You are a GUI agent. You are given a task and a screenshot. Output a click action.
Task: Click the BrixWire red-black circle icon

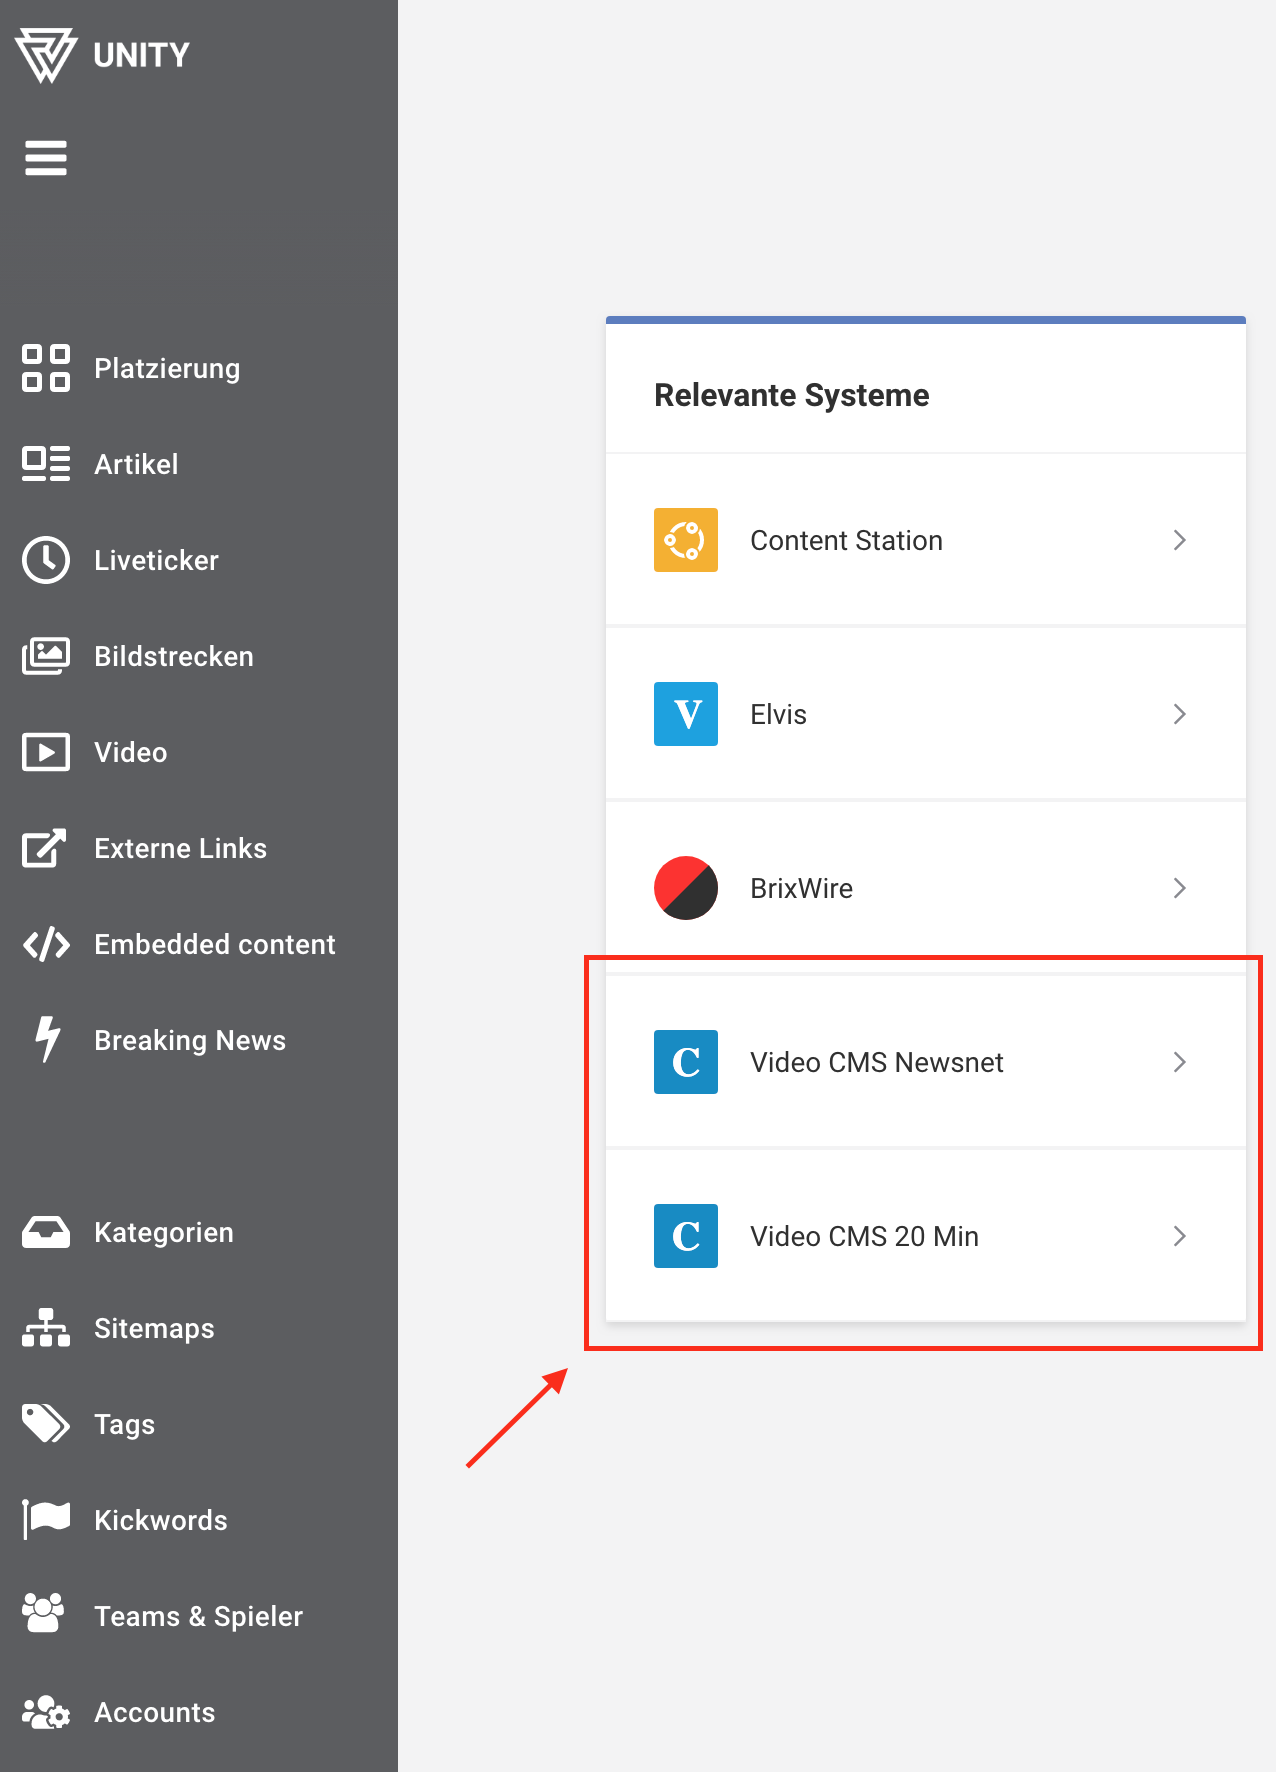pyautogui.click(x=685, y=888)
